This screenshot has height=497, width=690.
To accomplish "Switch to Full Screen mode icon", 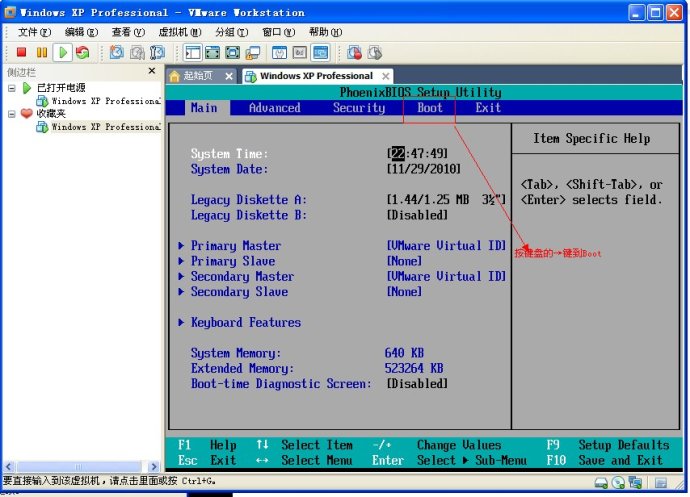I will [233, 52].
